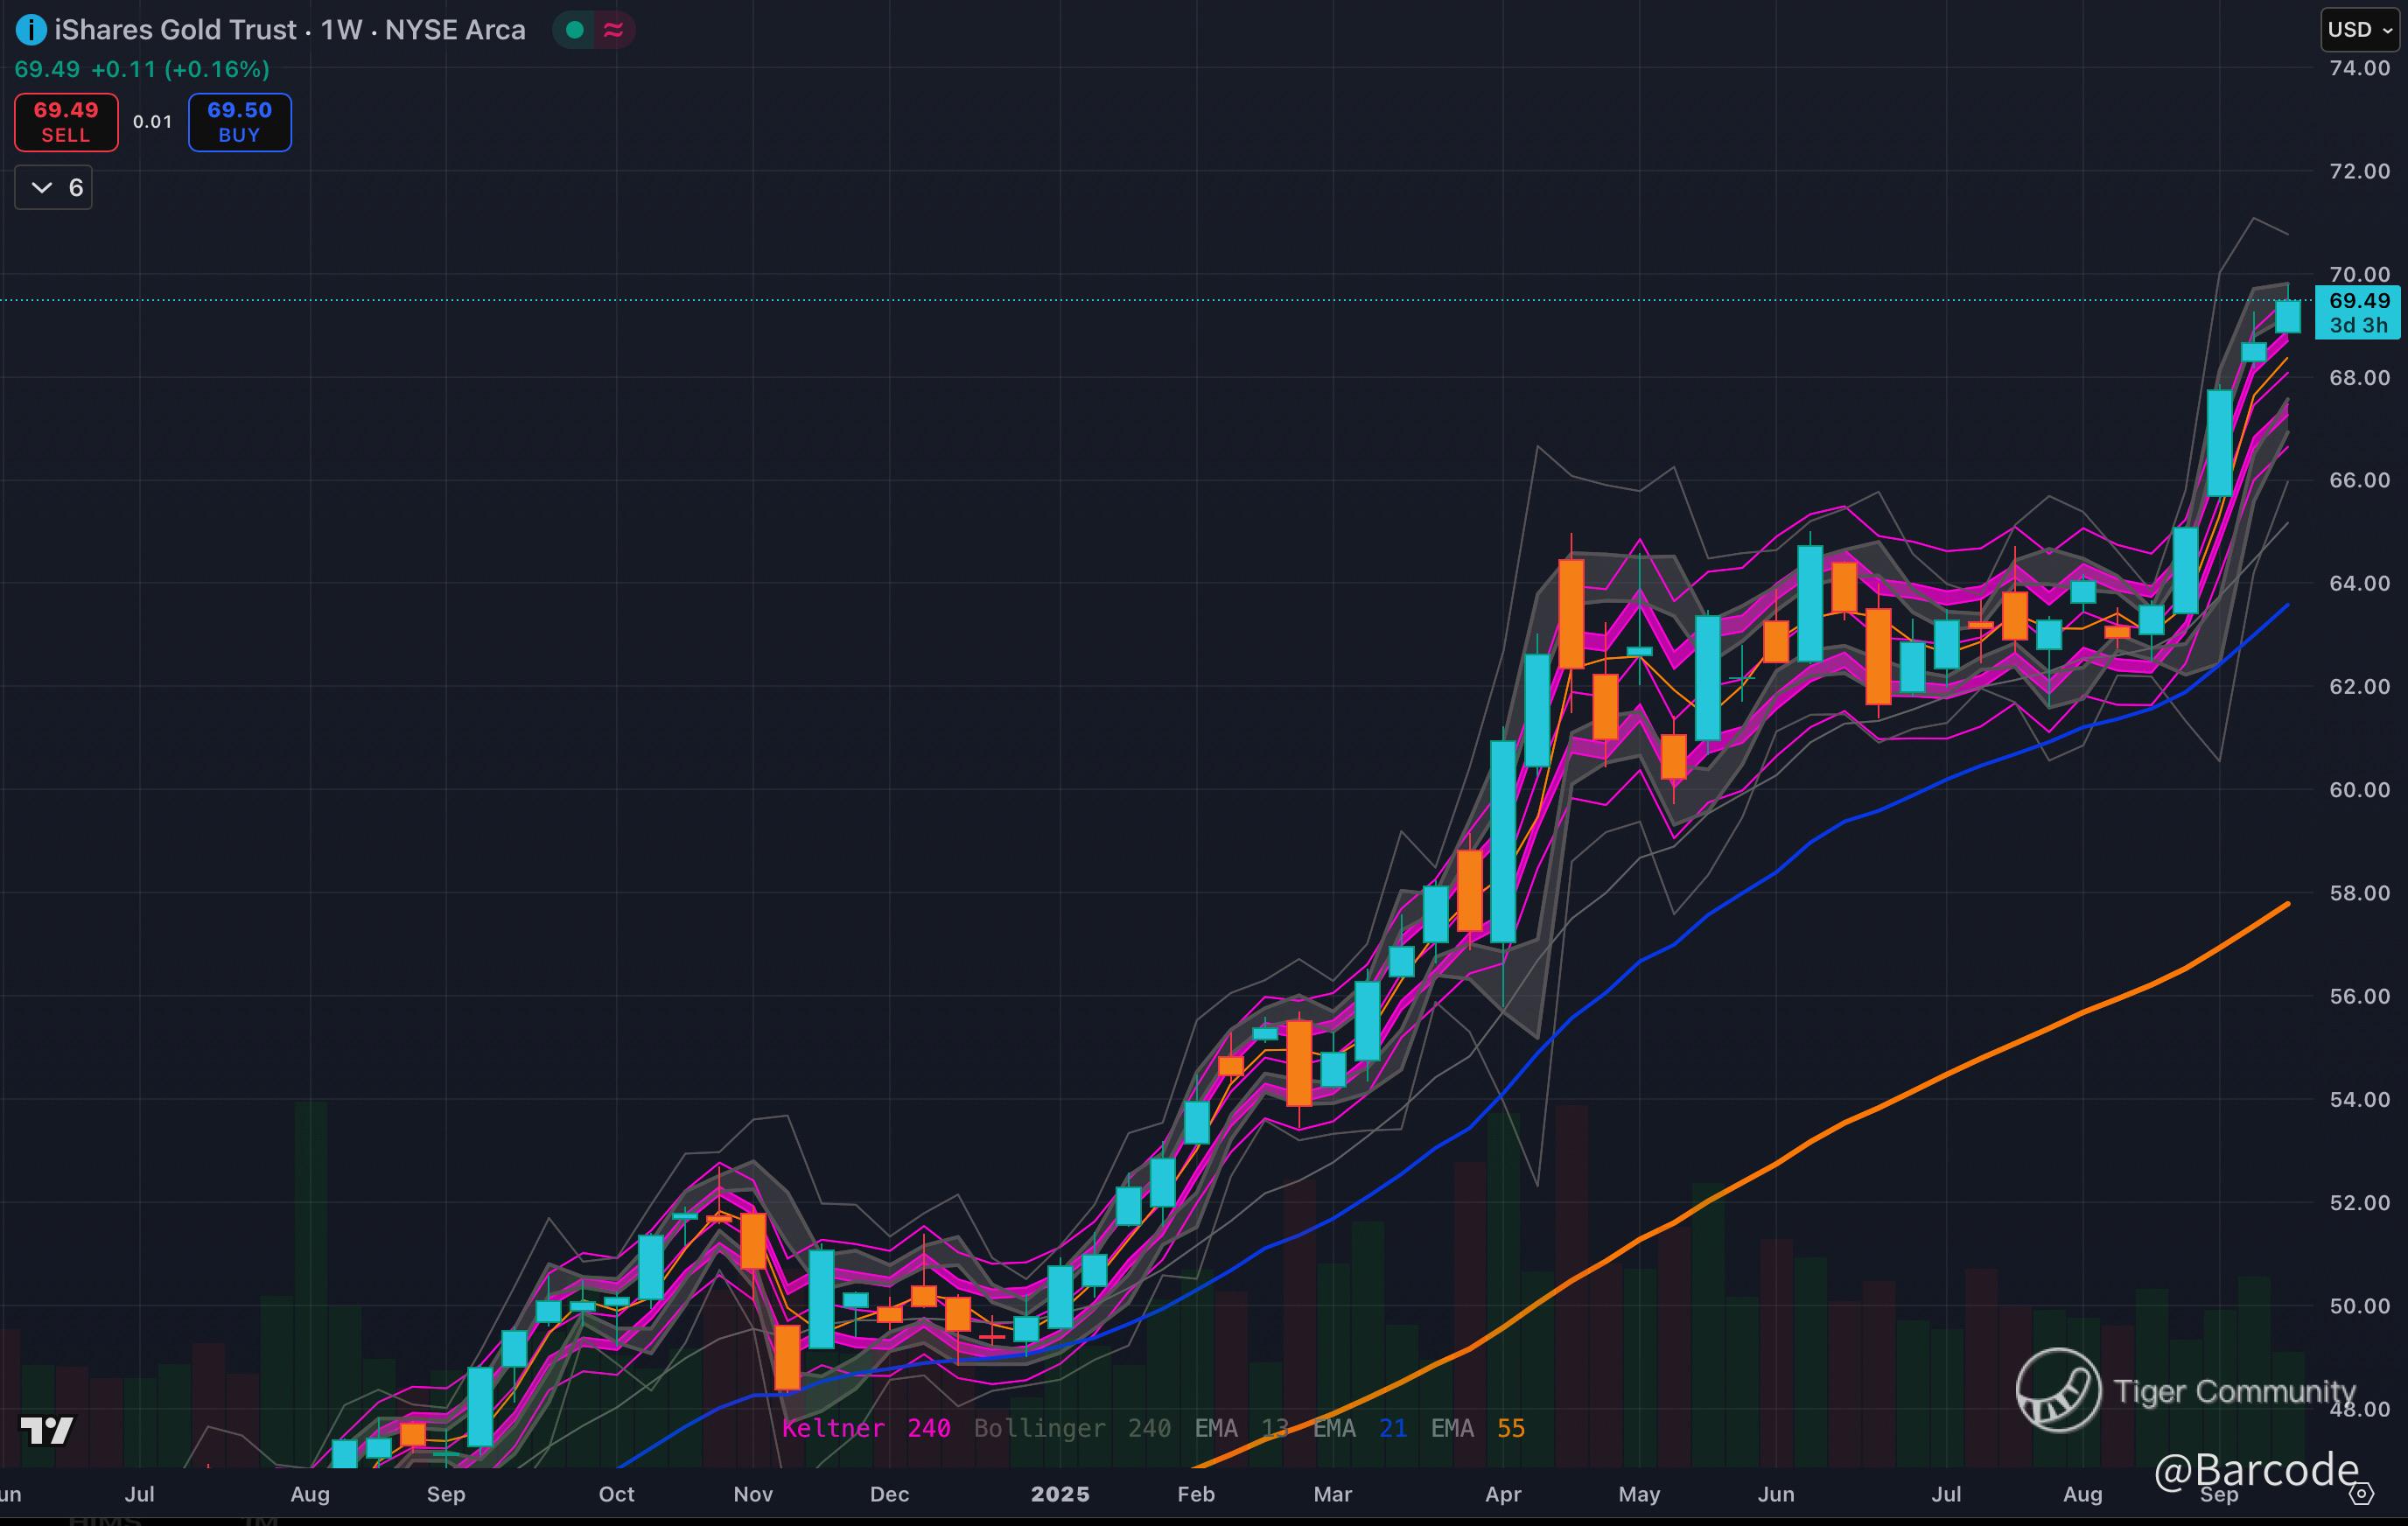Click the TradingView logo in bottom-left corner
Viewport: 2408px width, 1526px height.
[47, 1431]
